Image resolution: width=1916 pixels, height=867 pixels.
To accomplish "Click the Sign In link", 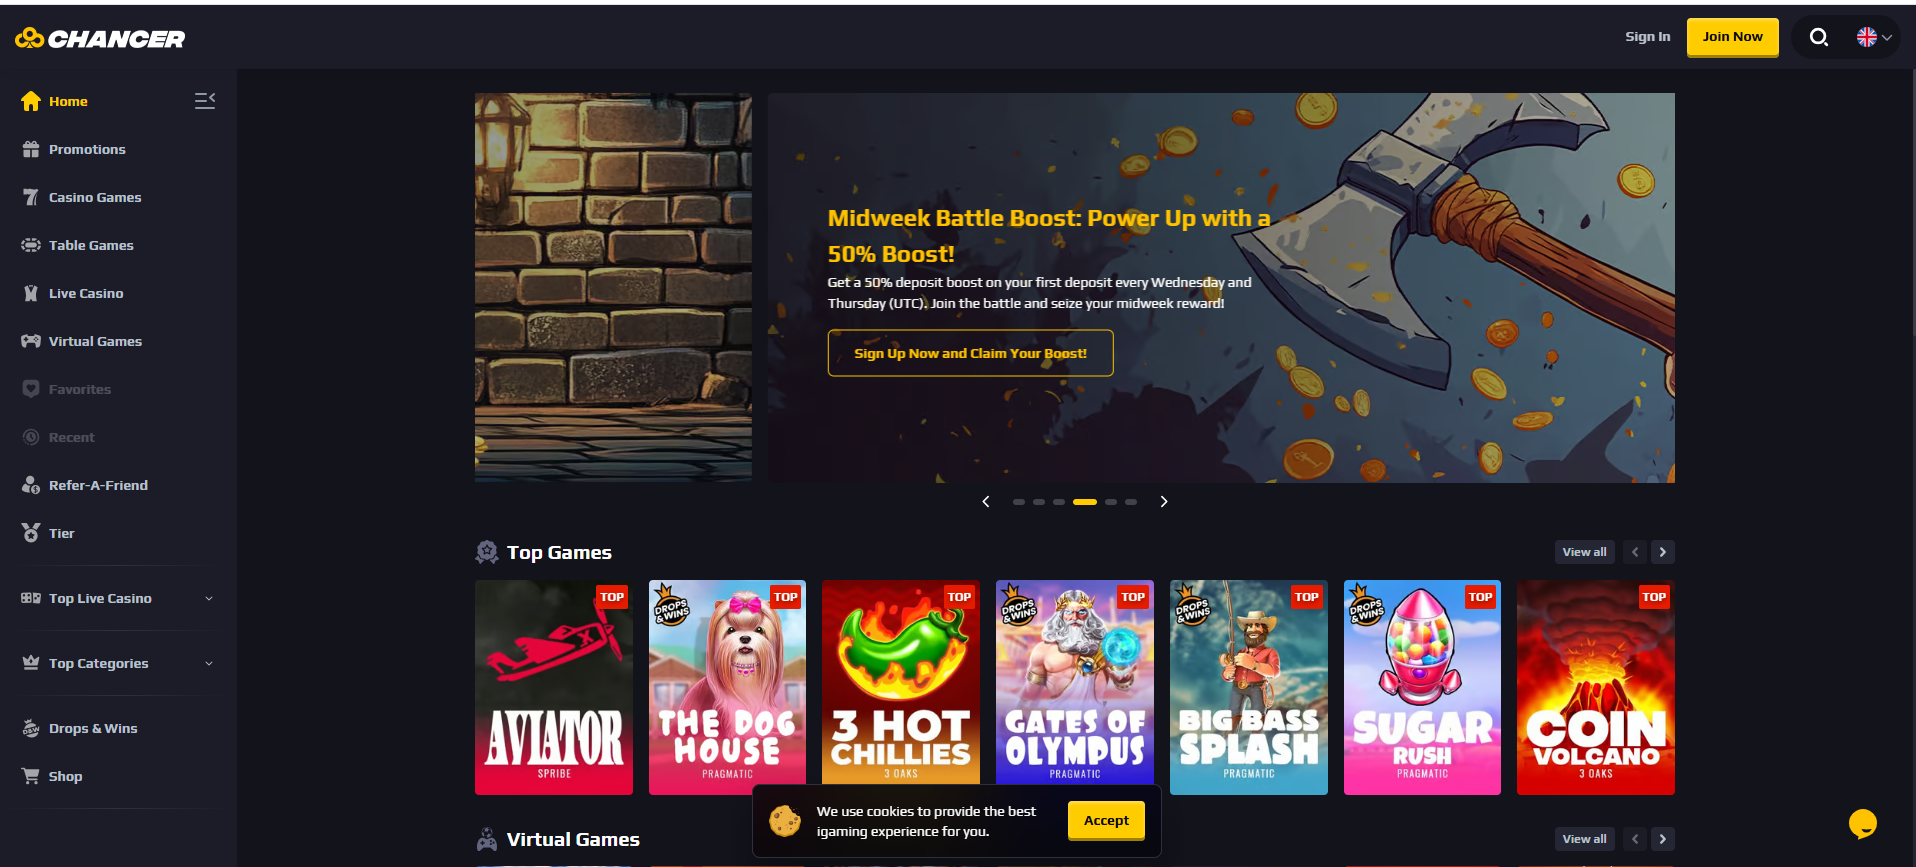I will [1647, 37].
